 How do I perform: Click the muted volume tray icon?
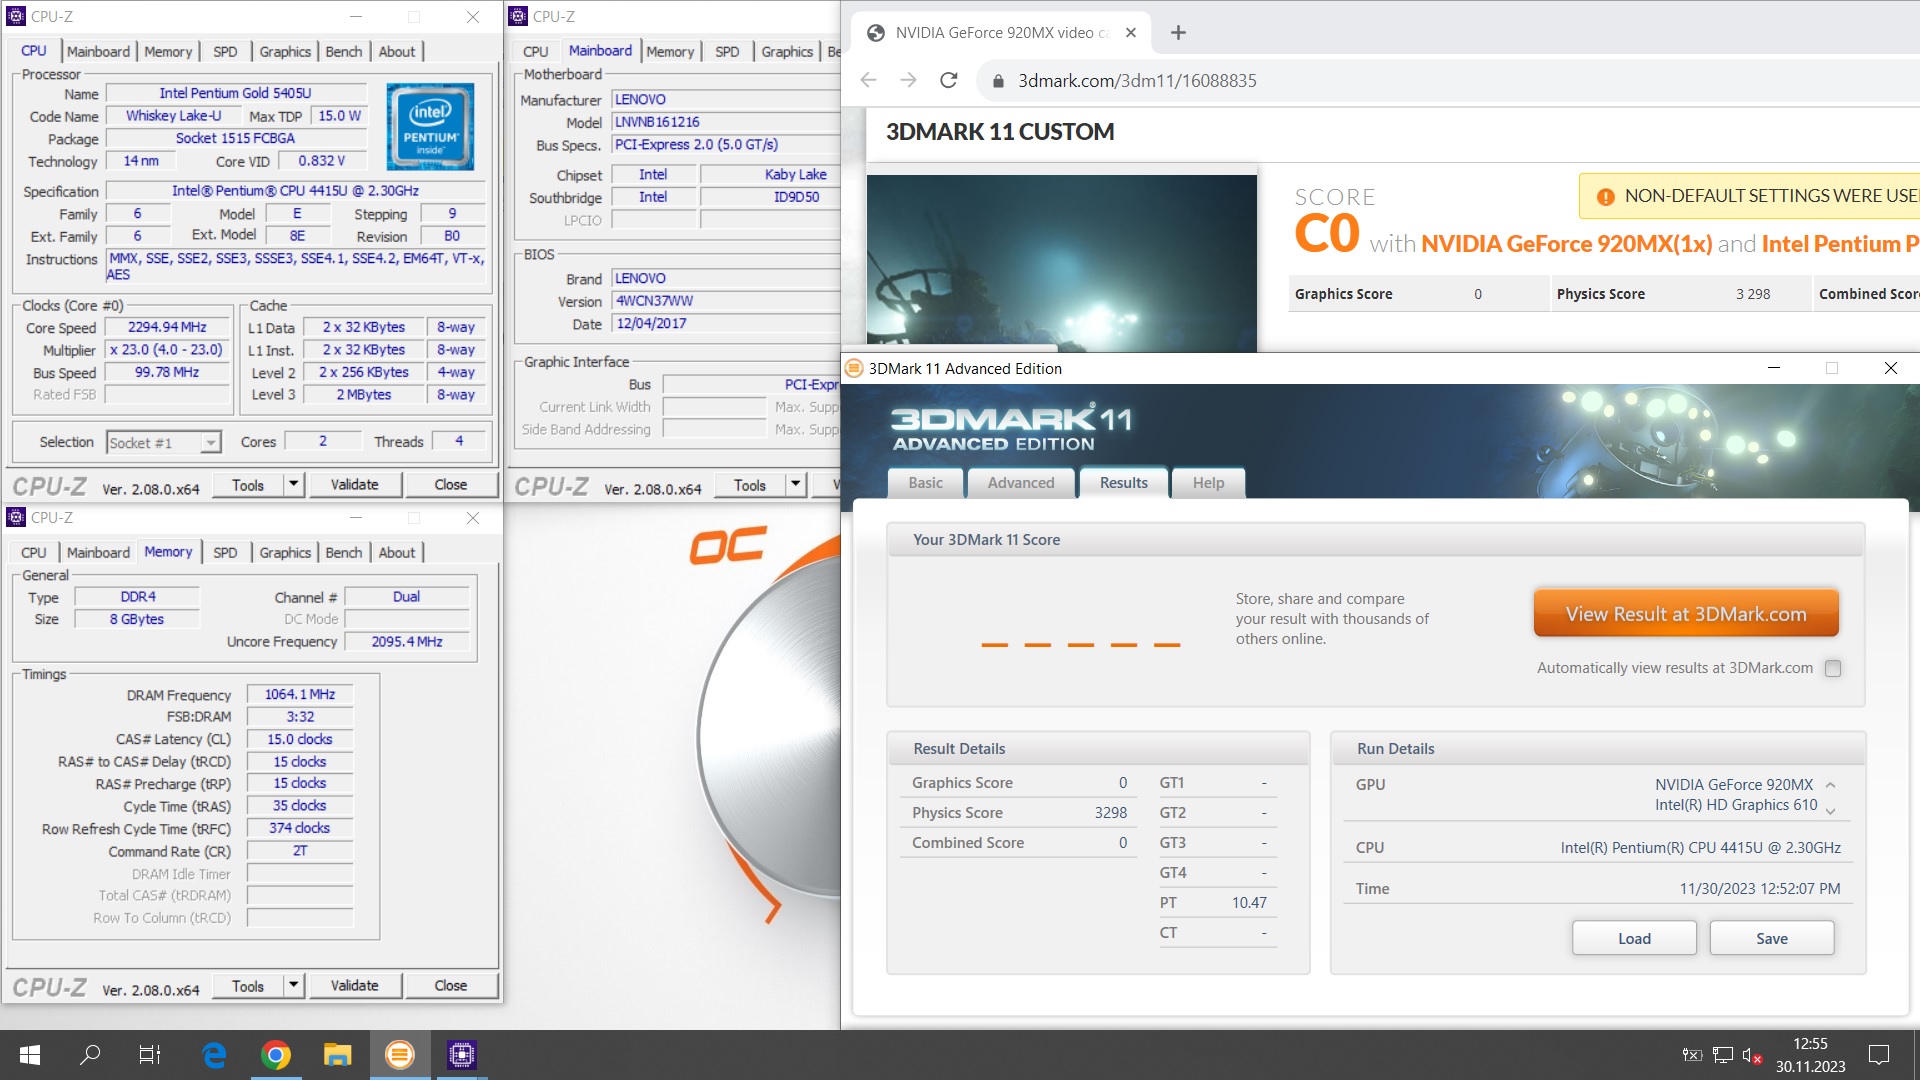tap(1752, 1055)
